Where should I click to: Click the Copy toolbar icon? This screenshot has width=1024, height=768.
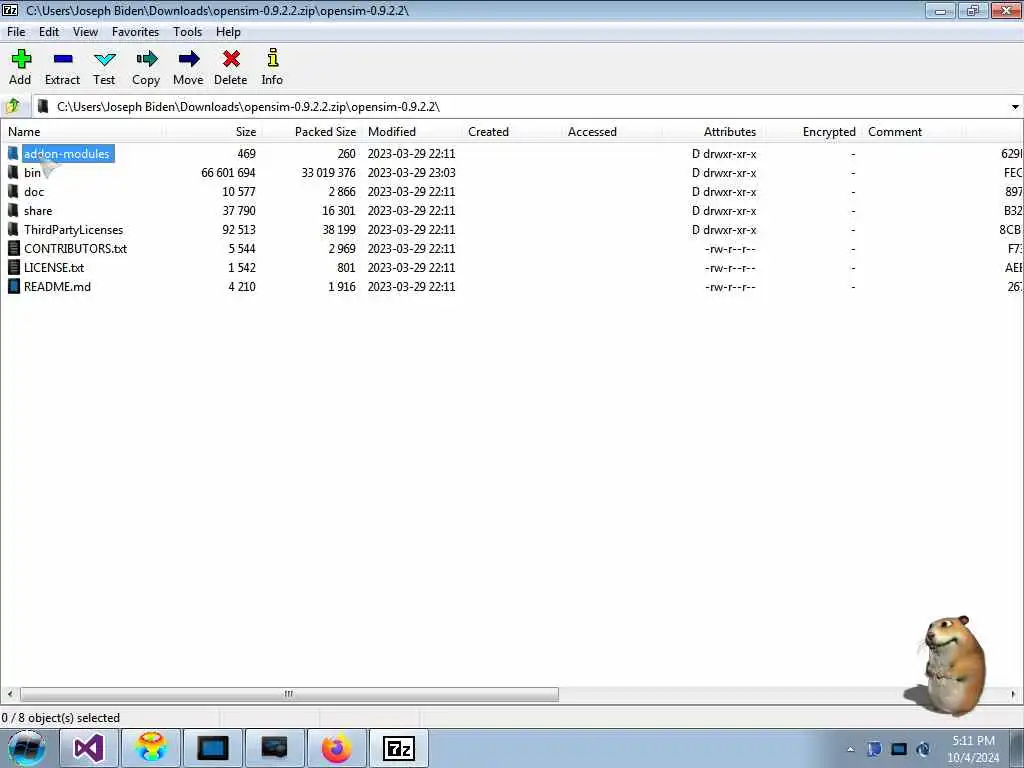pyautogui.click(x=146, y=67)
